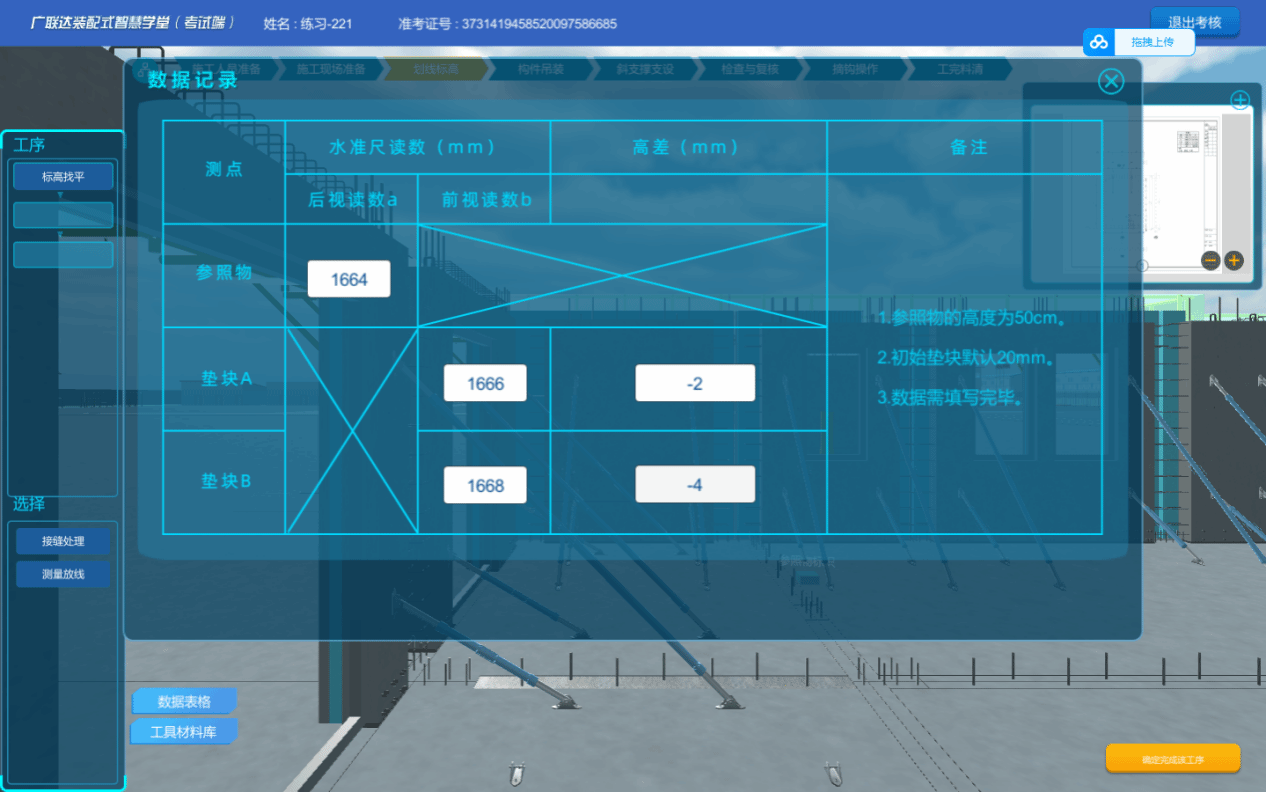Viewport: 1266px width, 792px height.
Task: Open the 数据表格 panel
Action: click(x=184, y=701)
